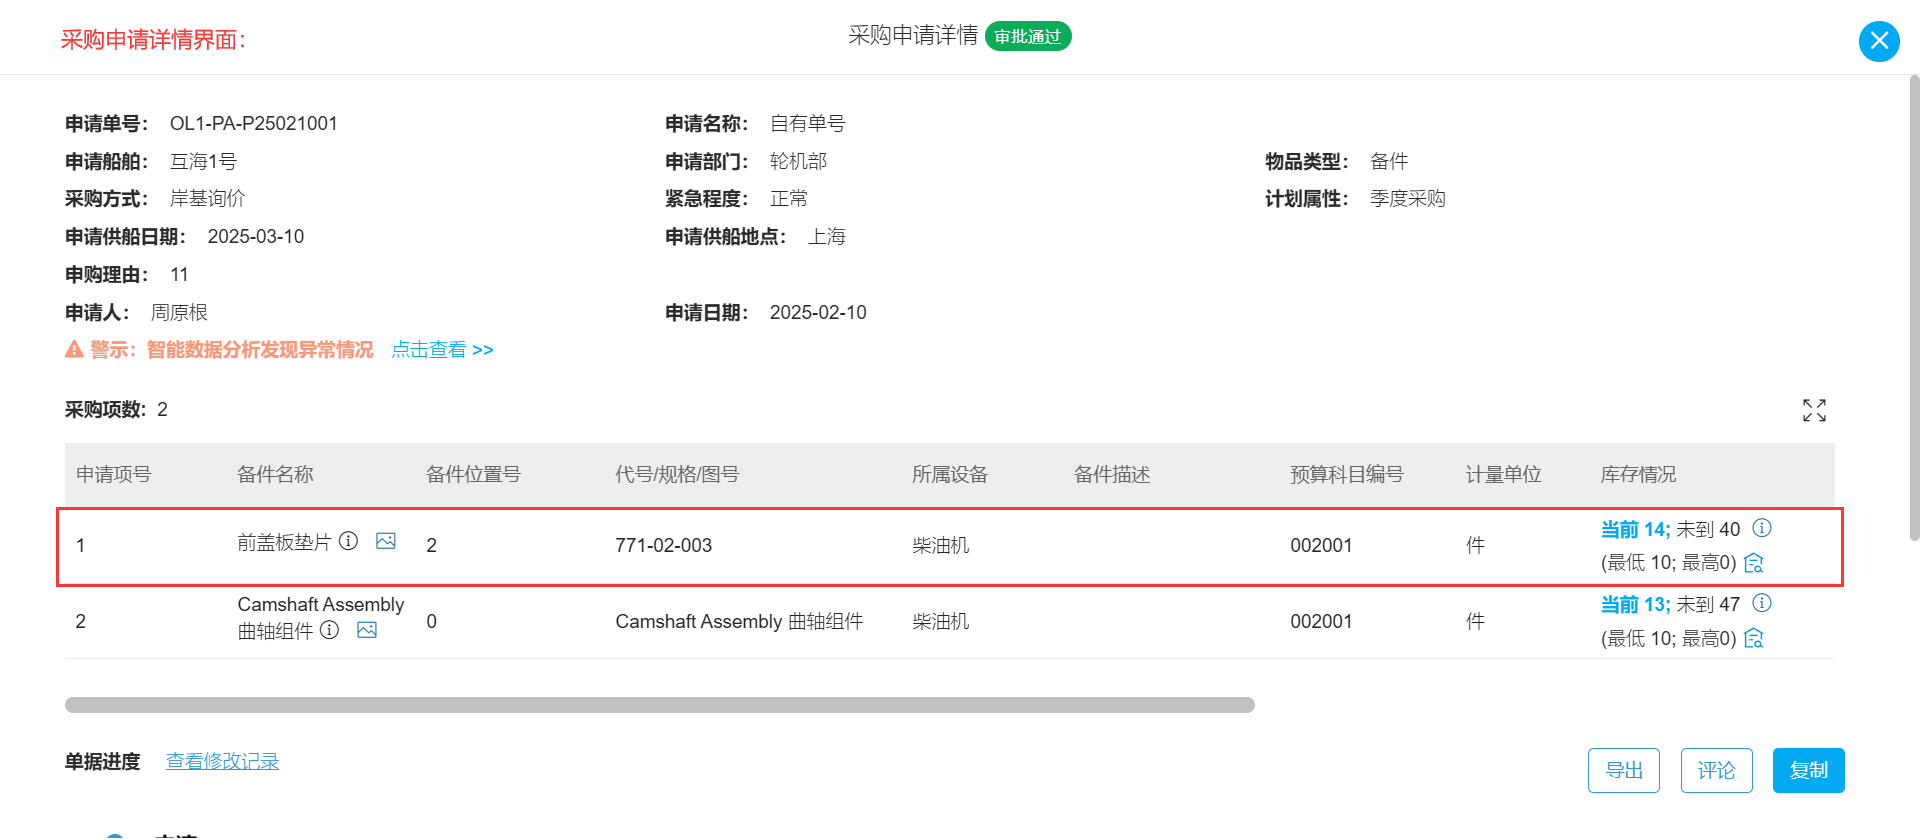This screenshot has height=840, width=1920.
Task: Click 岸基询价 purchase method value
Action: click(208, 198)
